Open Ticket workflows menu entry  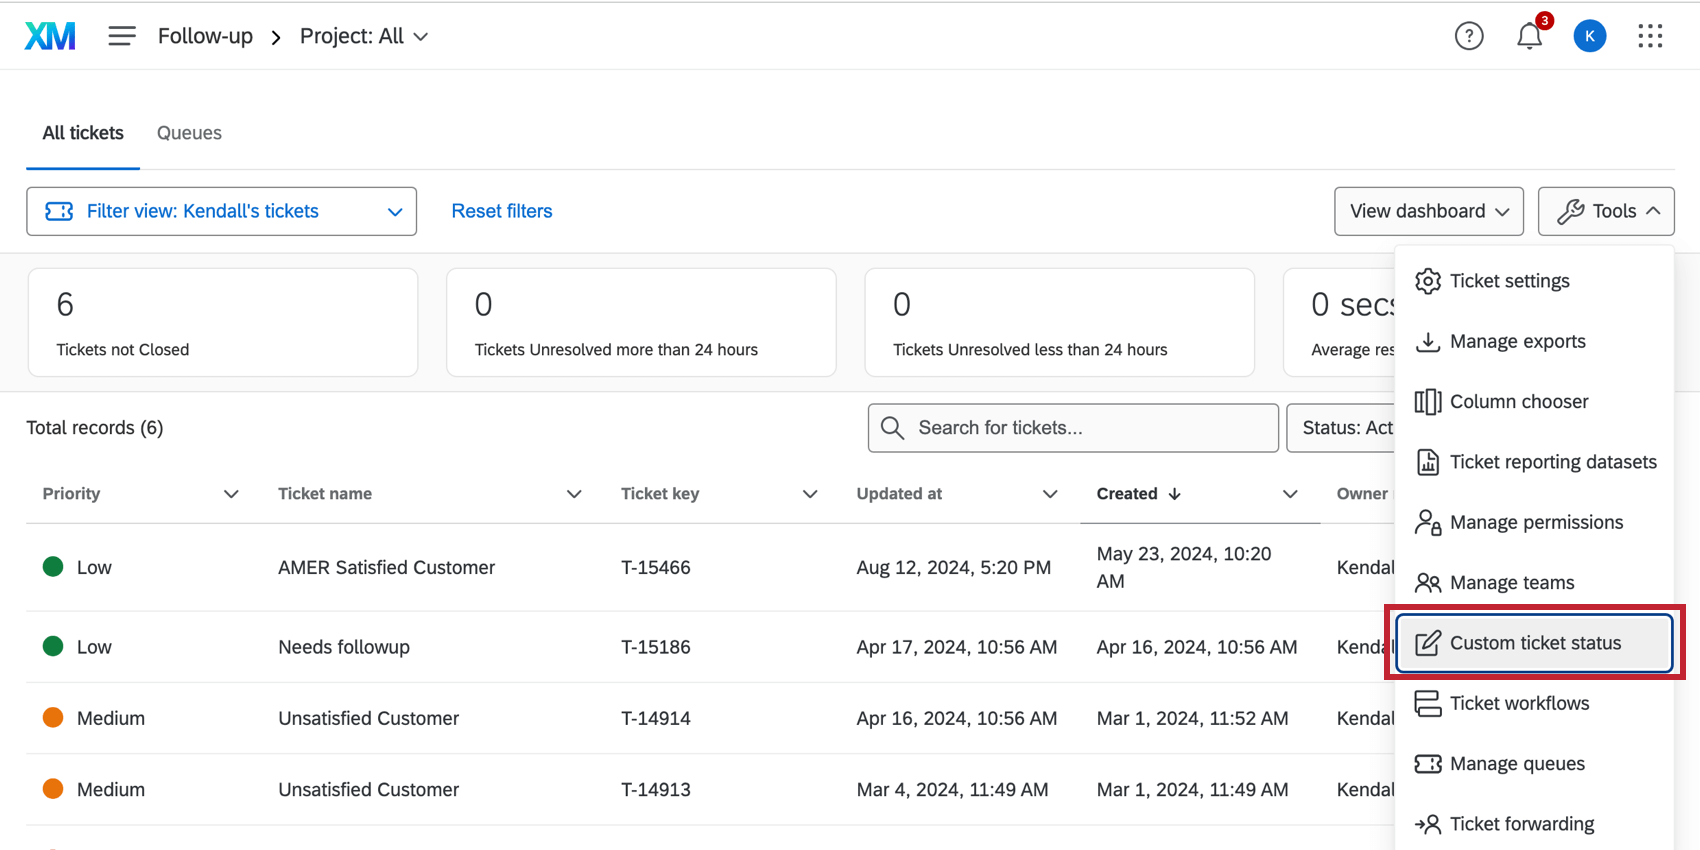click(x=1519, y=703)
